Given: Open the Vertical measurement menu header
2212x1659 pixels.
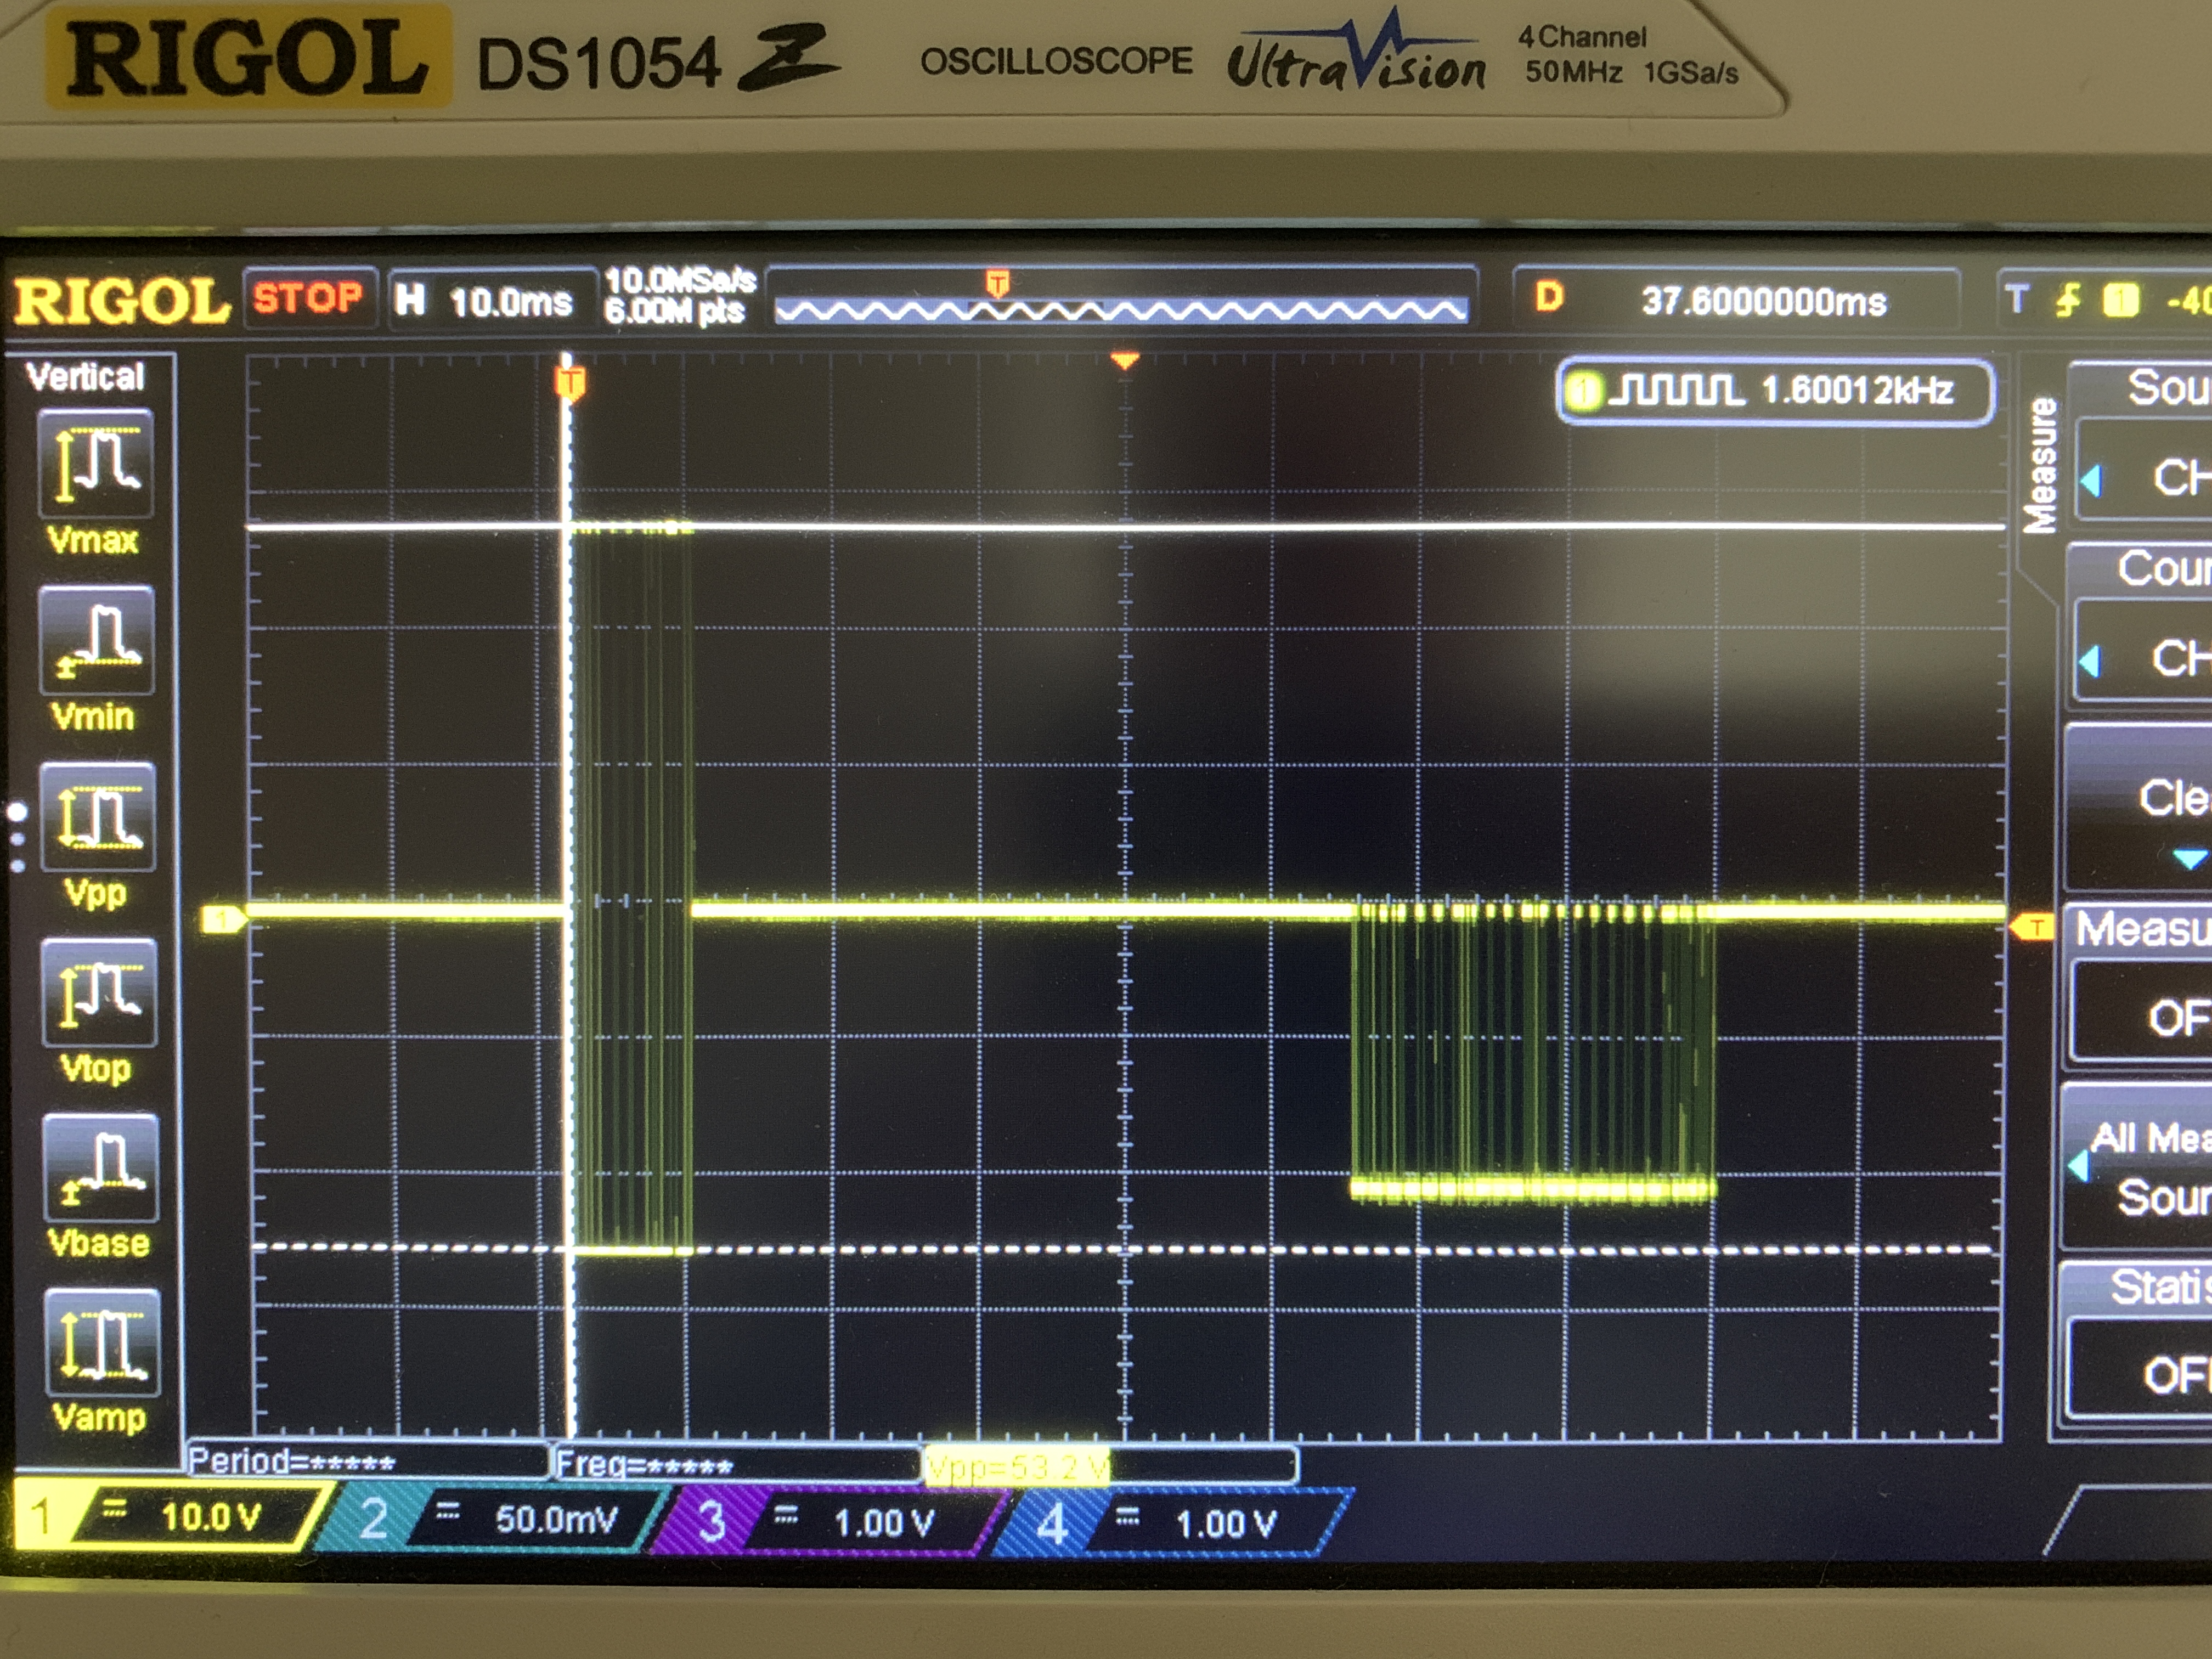Looking at the screenshot, I should point(86,377).
